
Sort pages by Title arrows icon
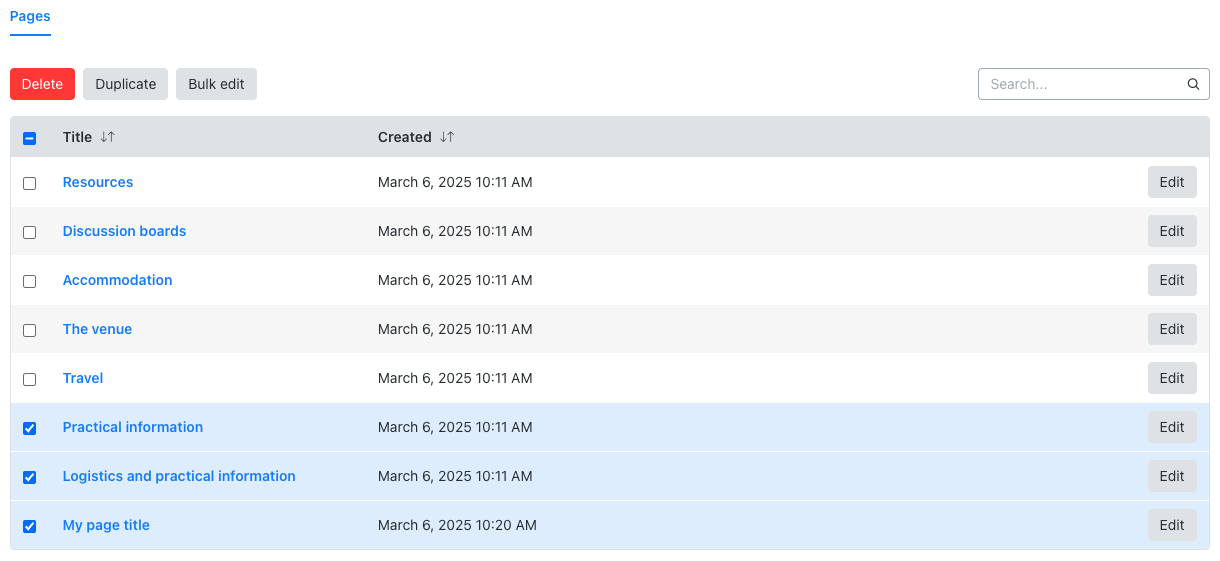click(108, 137)
